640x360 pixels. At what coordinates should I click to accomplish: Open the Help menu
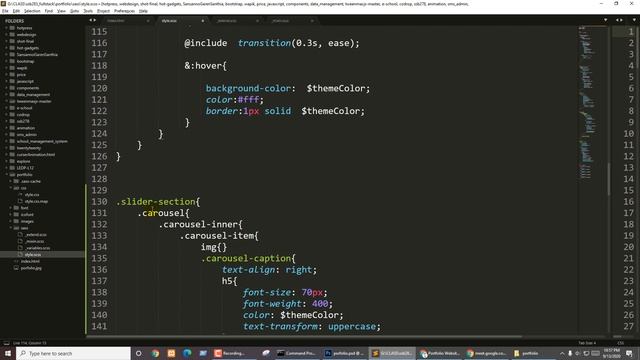pyautogui.click(x=143, y=11)
